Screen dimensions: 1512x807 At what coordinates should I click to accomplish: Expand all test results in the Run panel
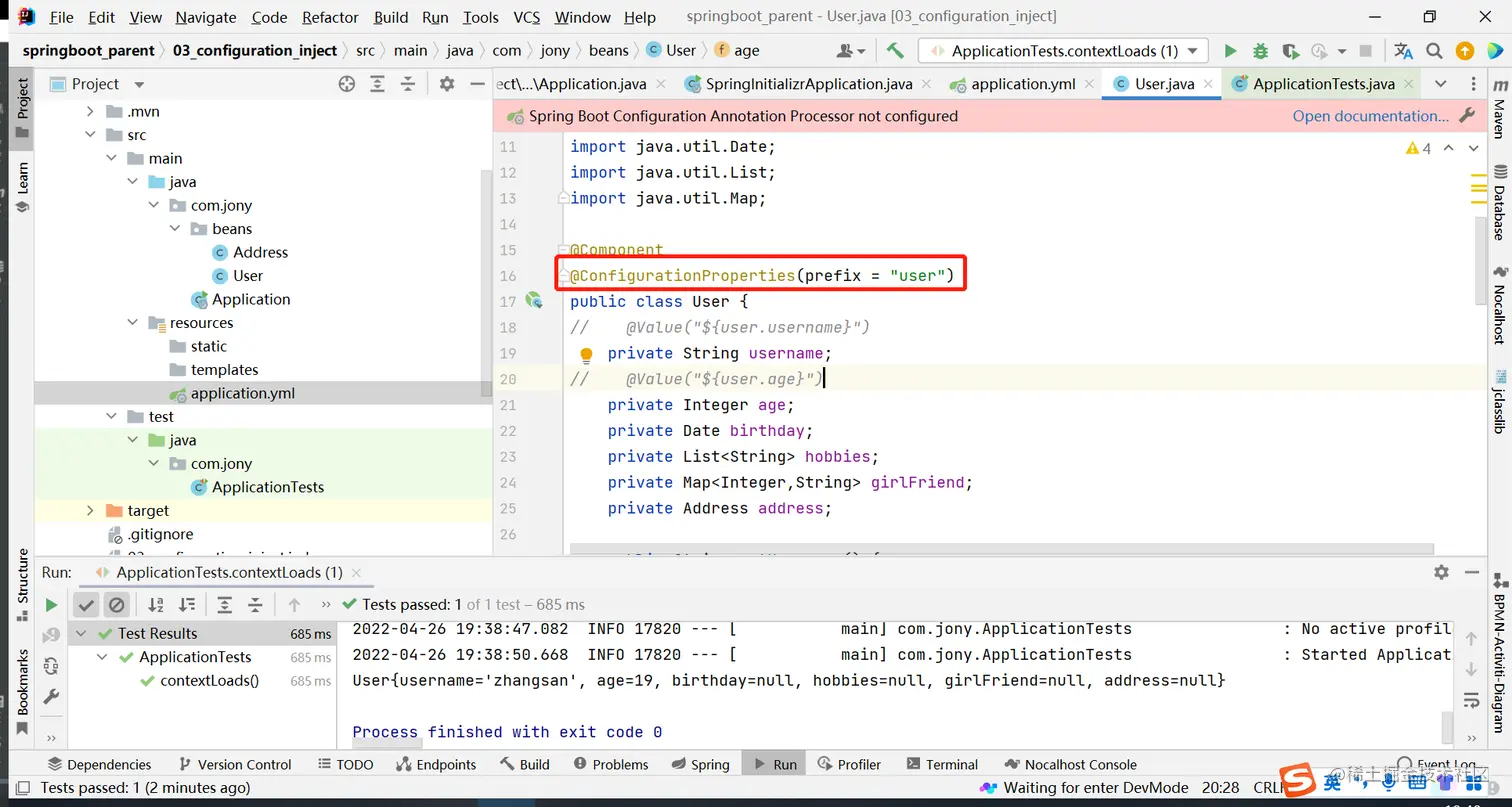pyautogui.click(x=225, y=605)
